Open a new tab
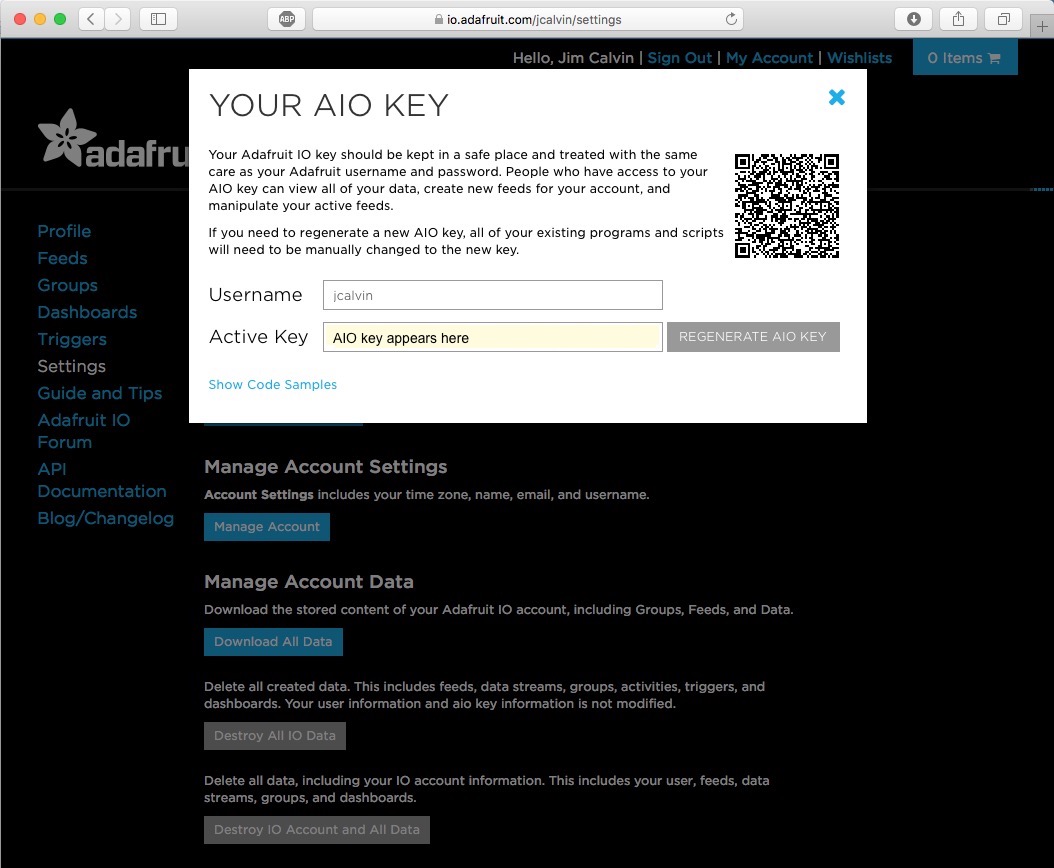The image size is (1054, 868). click(1042, 27)
